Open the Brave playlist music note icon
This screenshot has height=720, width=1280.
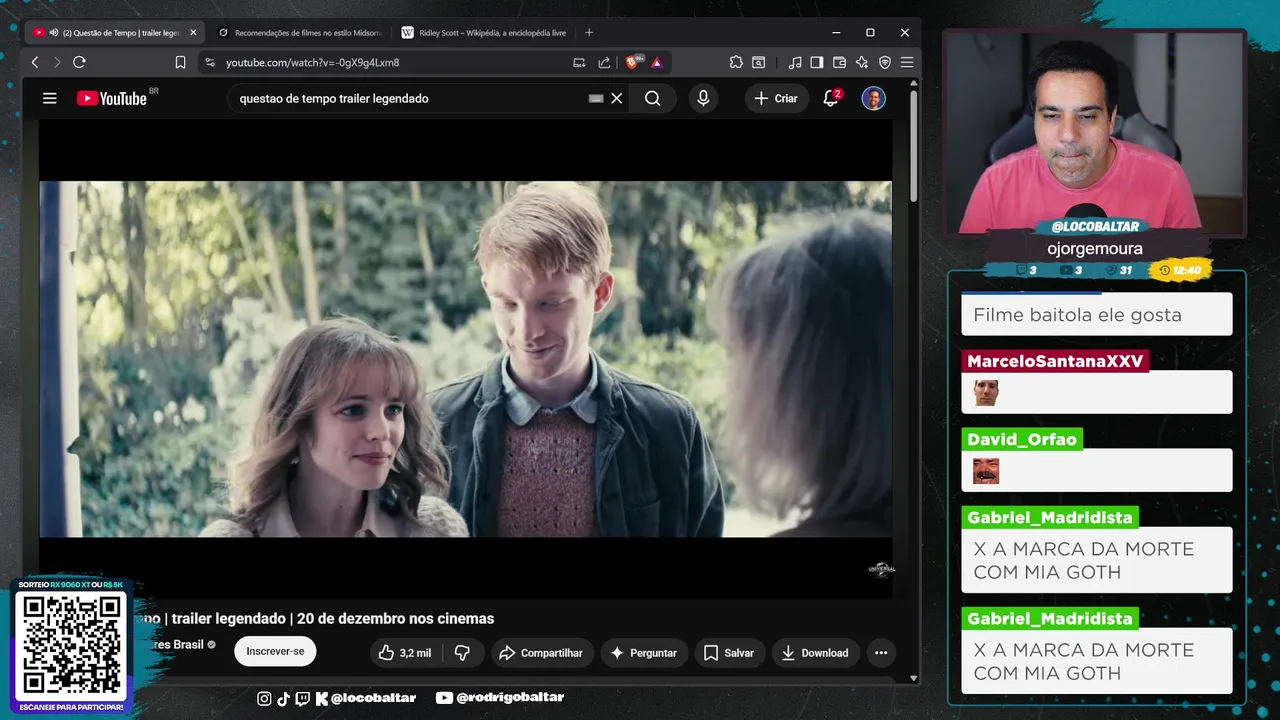(795, 62)
